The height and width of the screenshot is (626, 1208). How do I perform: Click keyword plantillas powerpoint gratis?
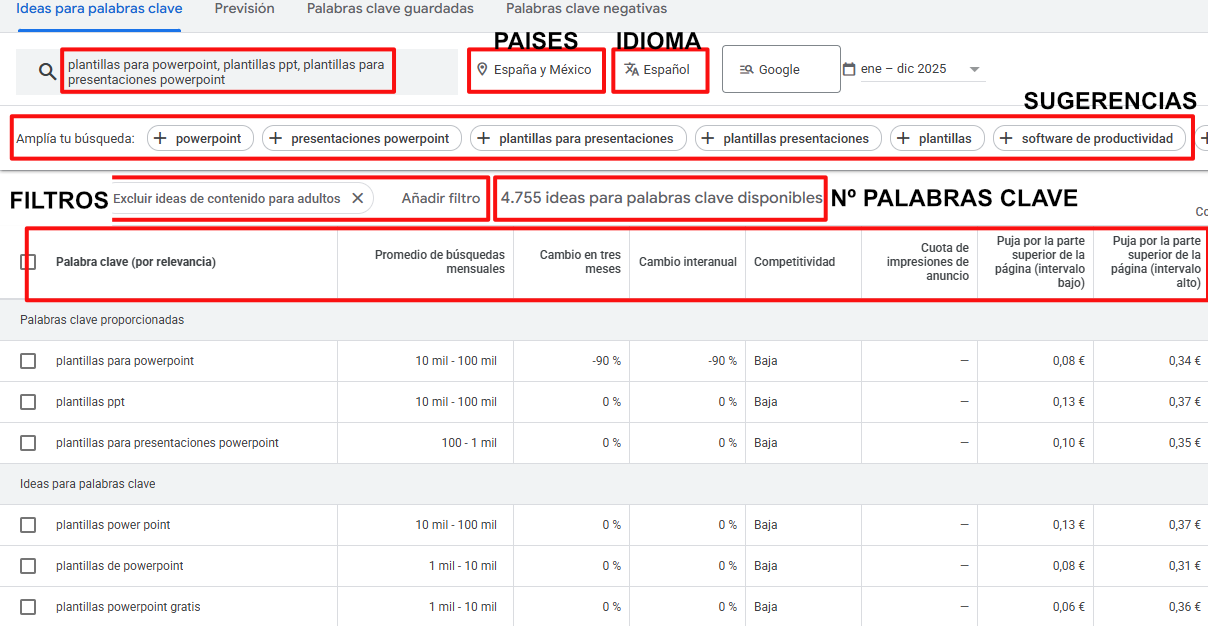point(128,607)
